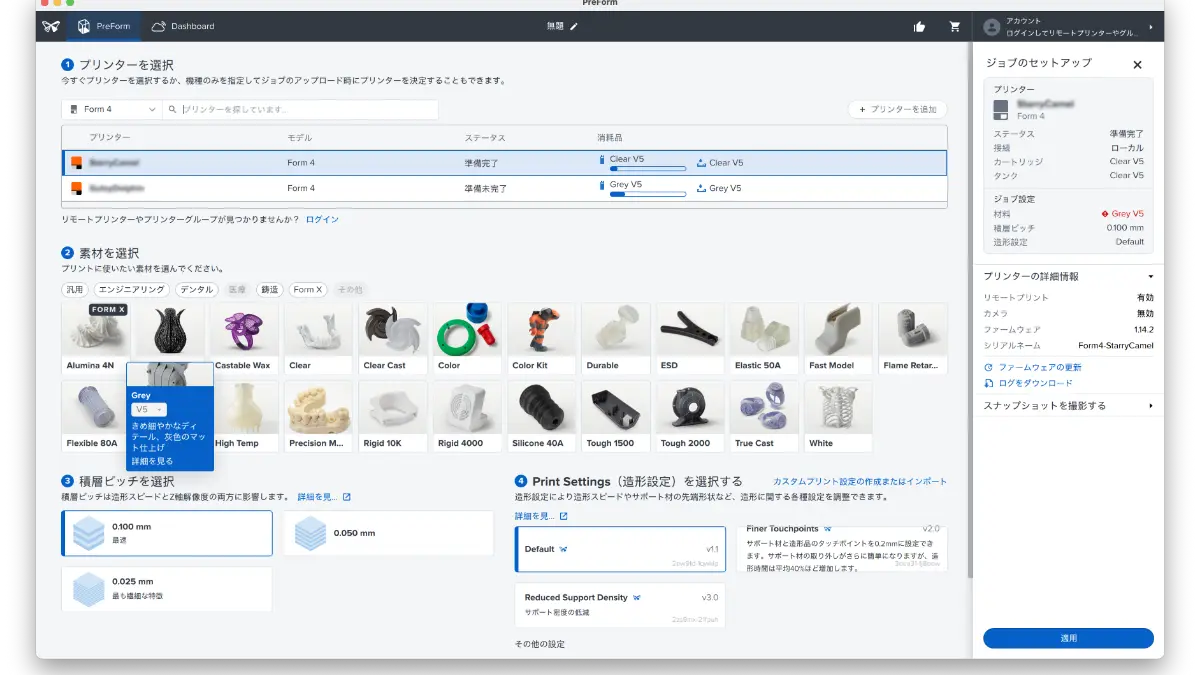The height and width of the screenshot is (675, 1200).
Task: Click the Clear V5 cartridge level bar
Action: click(x=648, y=169)
